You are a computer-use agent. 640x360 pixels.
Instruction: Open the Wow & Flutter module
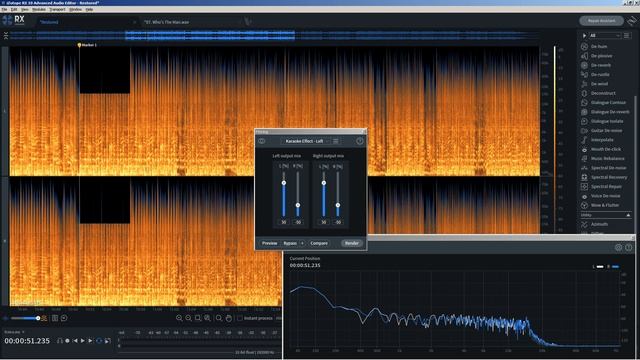pos(605,205)
